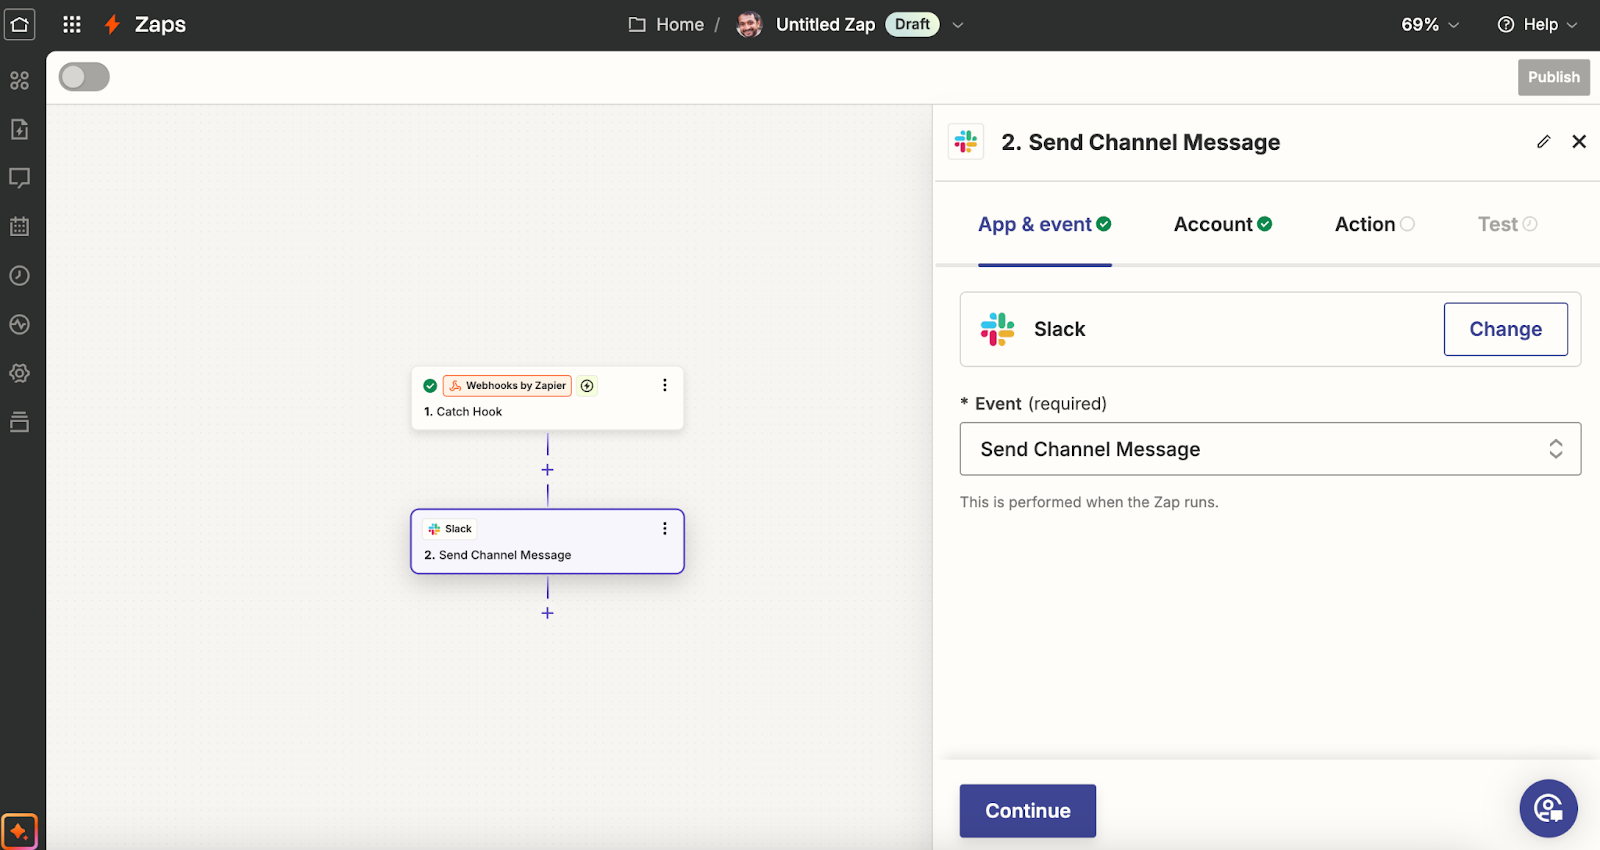Open the Apps icon in the sidebar
Screen dimensions: 1600x850
click(20, 80)
